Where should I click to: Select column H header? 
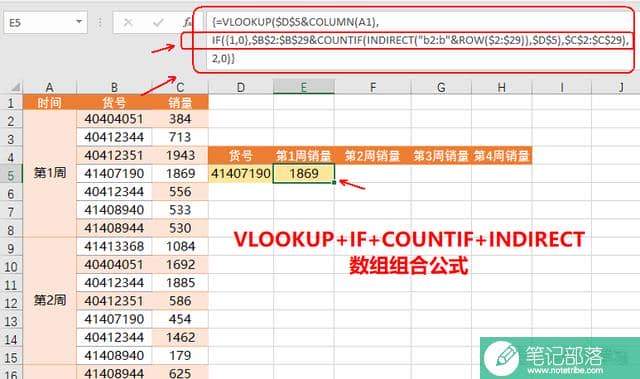[502, 87]
